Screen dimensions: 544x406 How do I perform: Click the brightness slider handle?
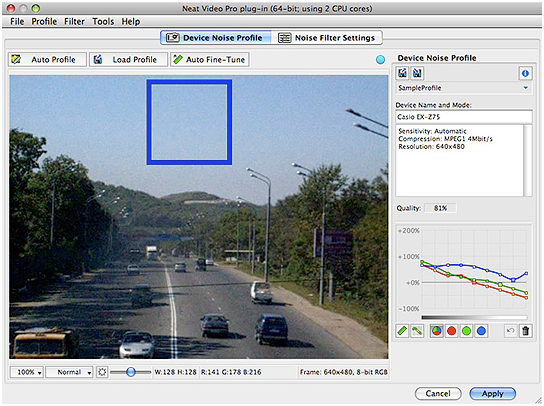click(x=131, y=372)
